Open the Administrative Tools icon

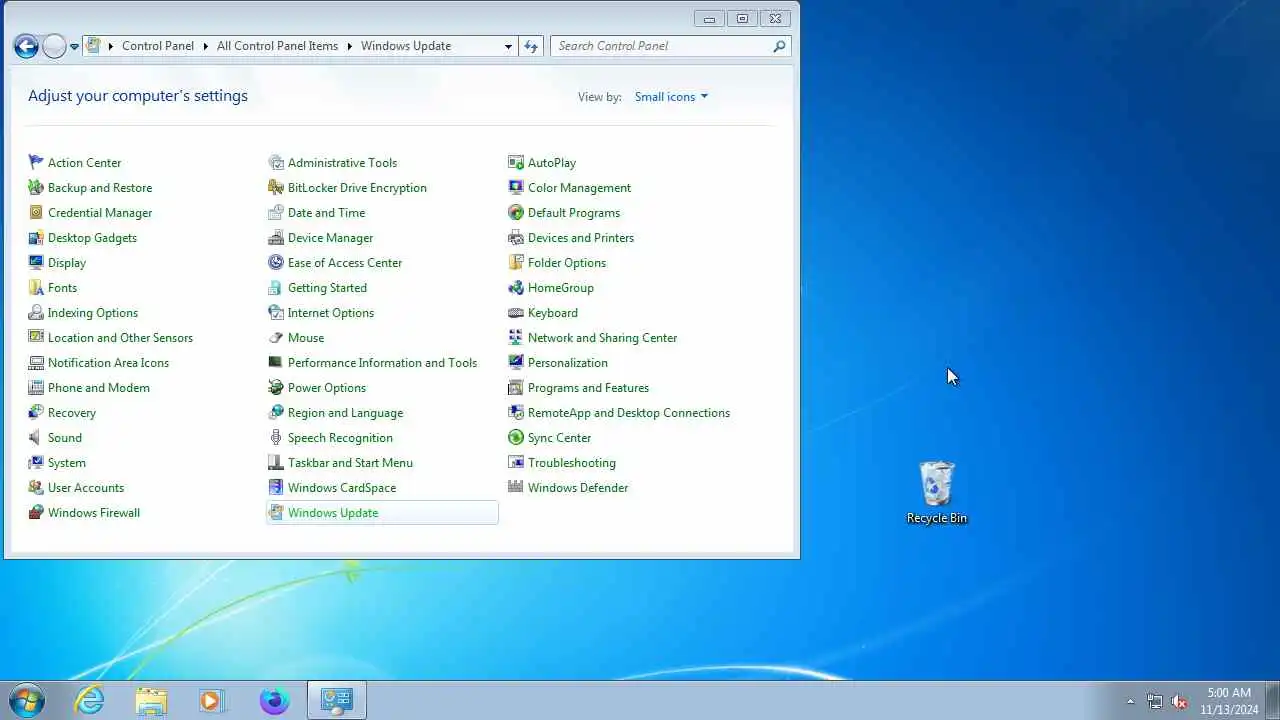[276, 162]
